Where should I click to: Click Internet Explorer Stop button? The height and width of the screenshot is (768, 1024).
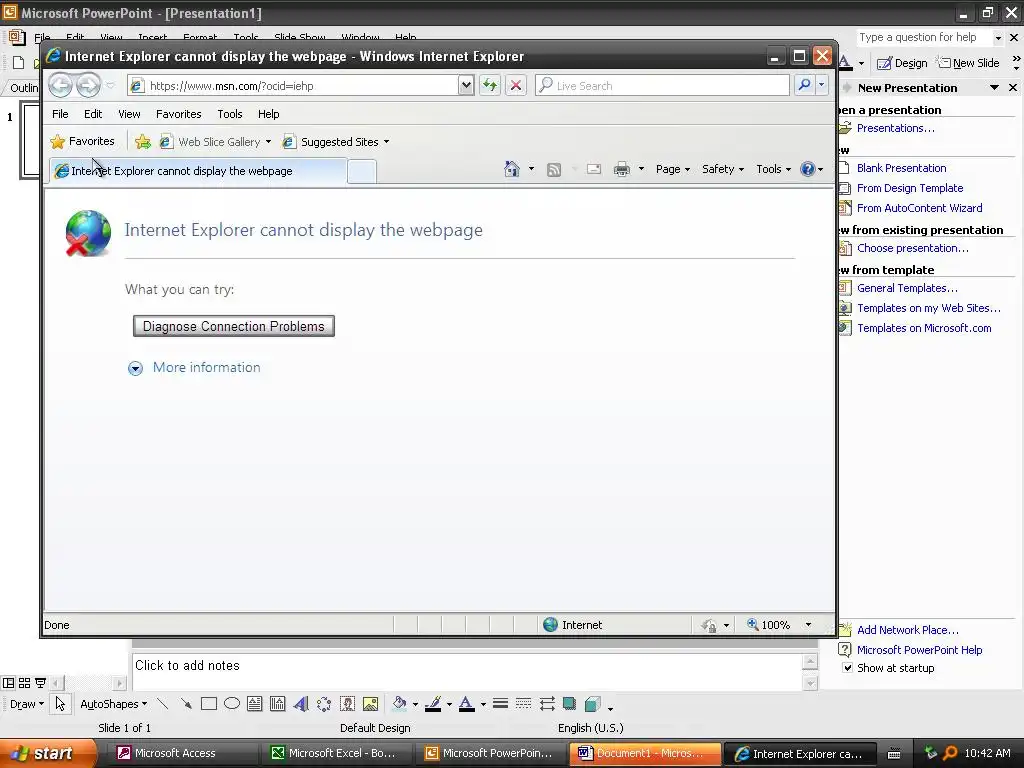click(x=516, y=85)
